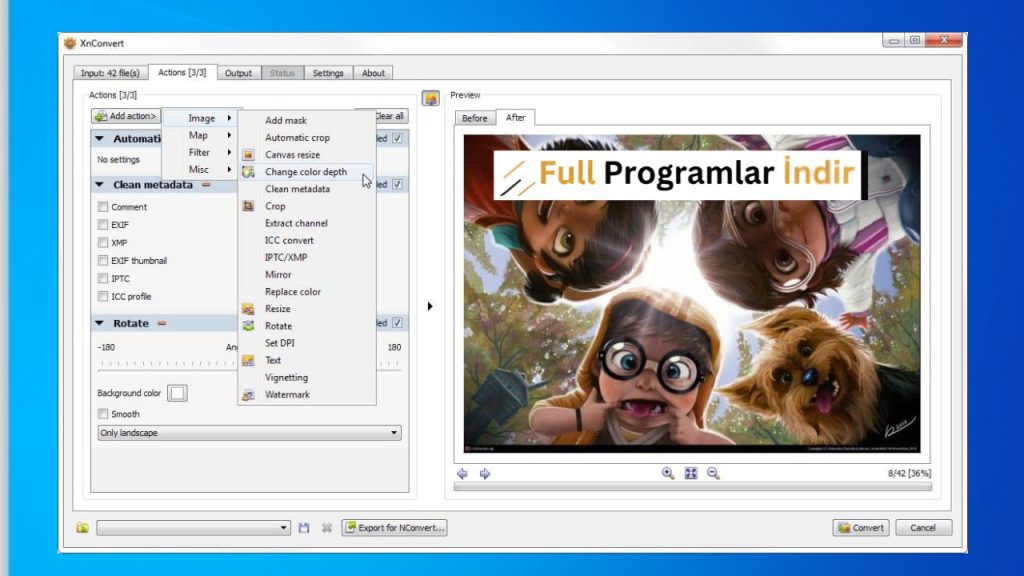Screen dimensions: 1024x576
Task: Zoom out of the preview
Action: pyautogui.click(x=713, y=473)
